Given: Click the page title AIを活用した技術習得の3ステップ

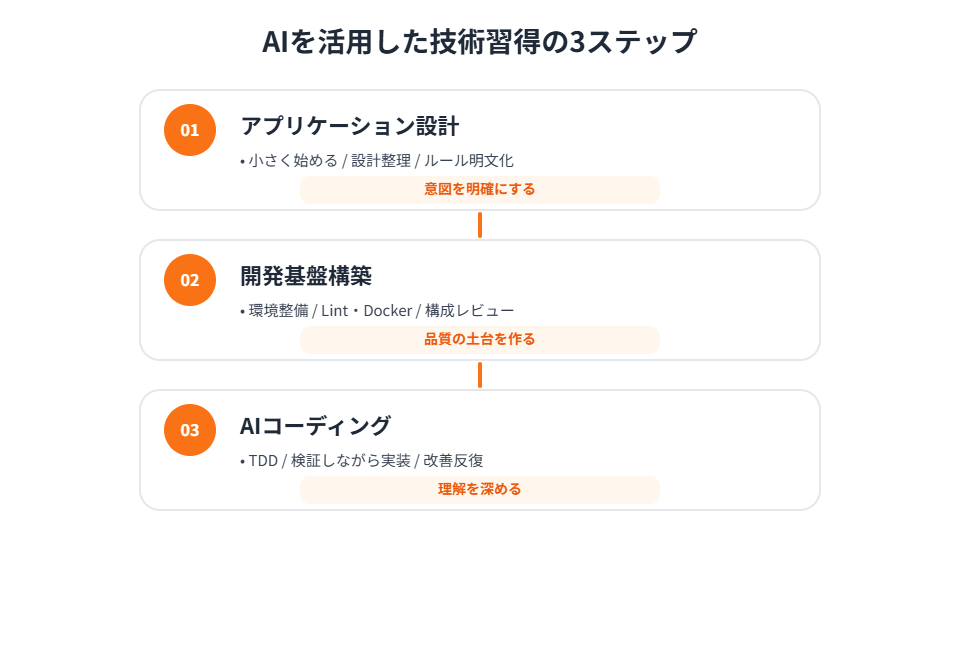Looking at the screenshot, I should point(479,42).
